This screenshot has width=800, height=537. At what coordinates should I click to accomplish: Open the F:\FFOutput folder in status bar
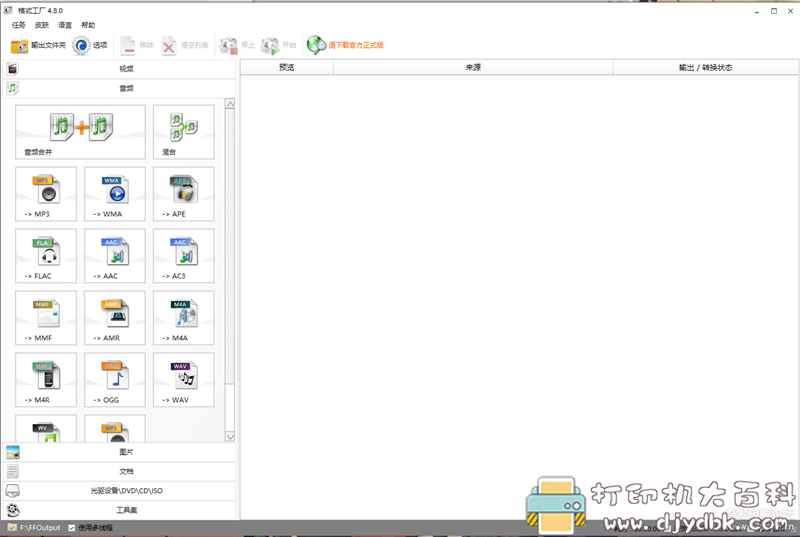tap(34, 528)
